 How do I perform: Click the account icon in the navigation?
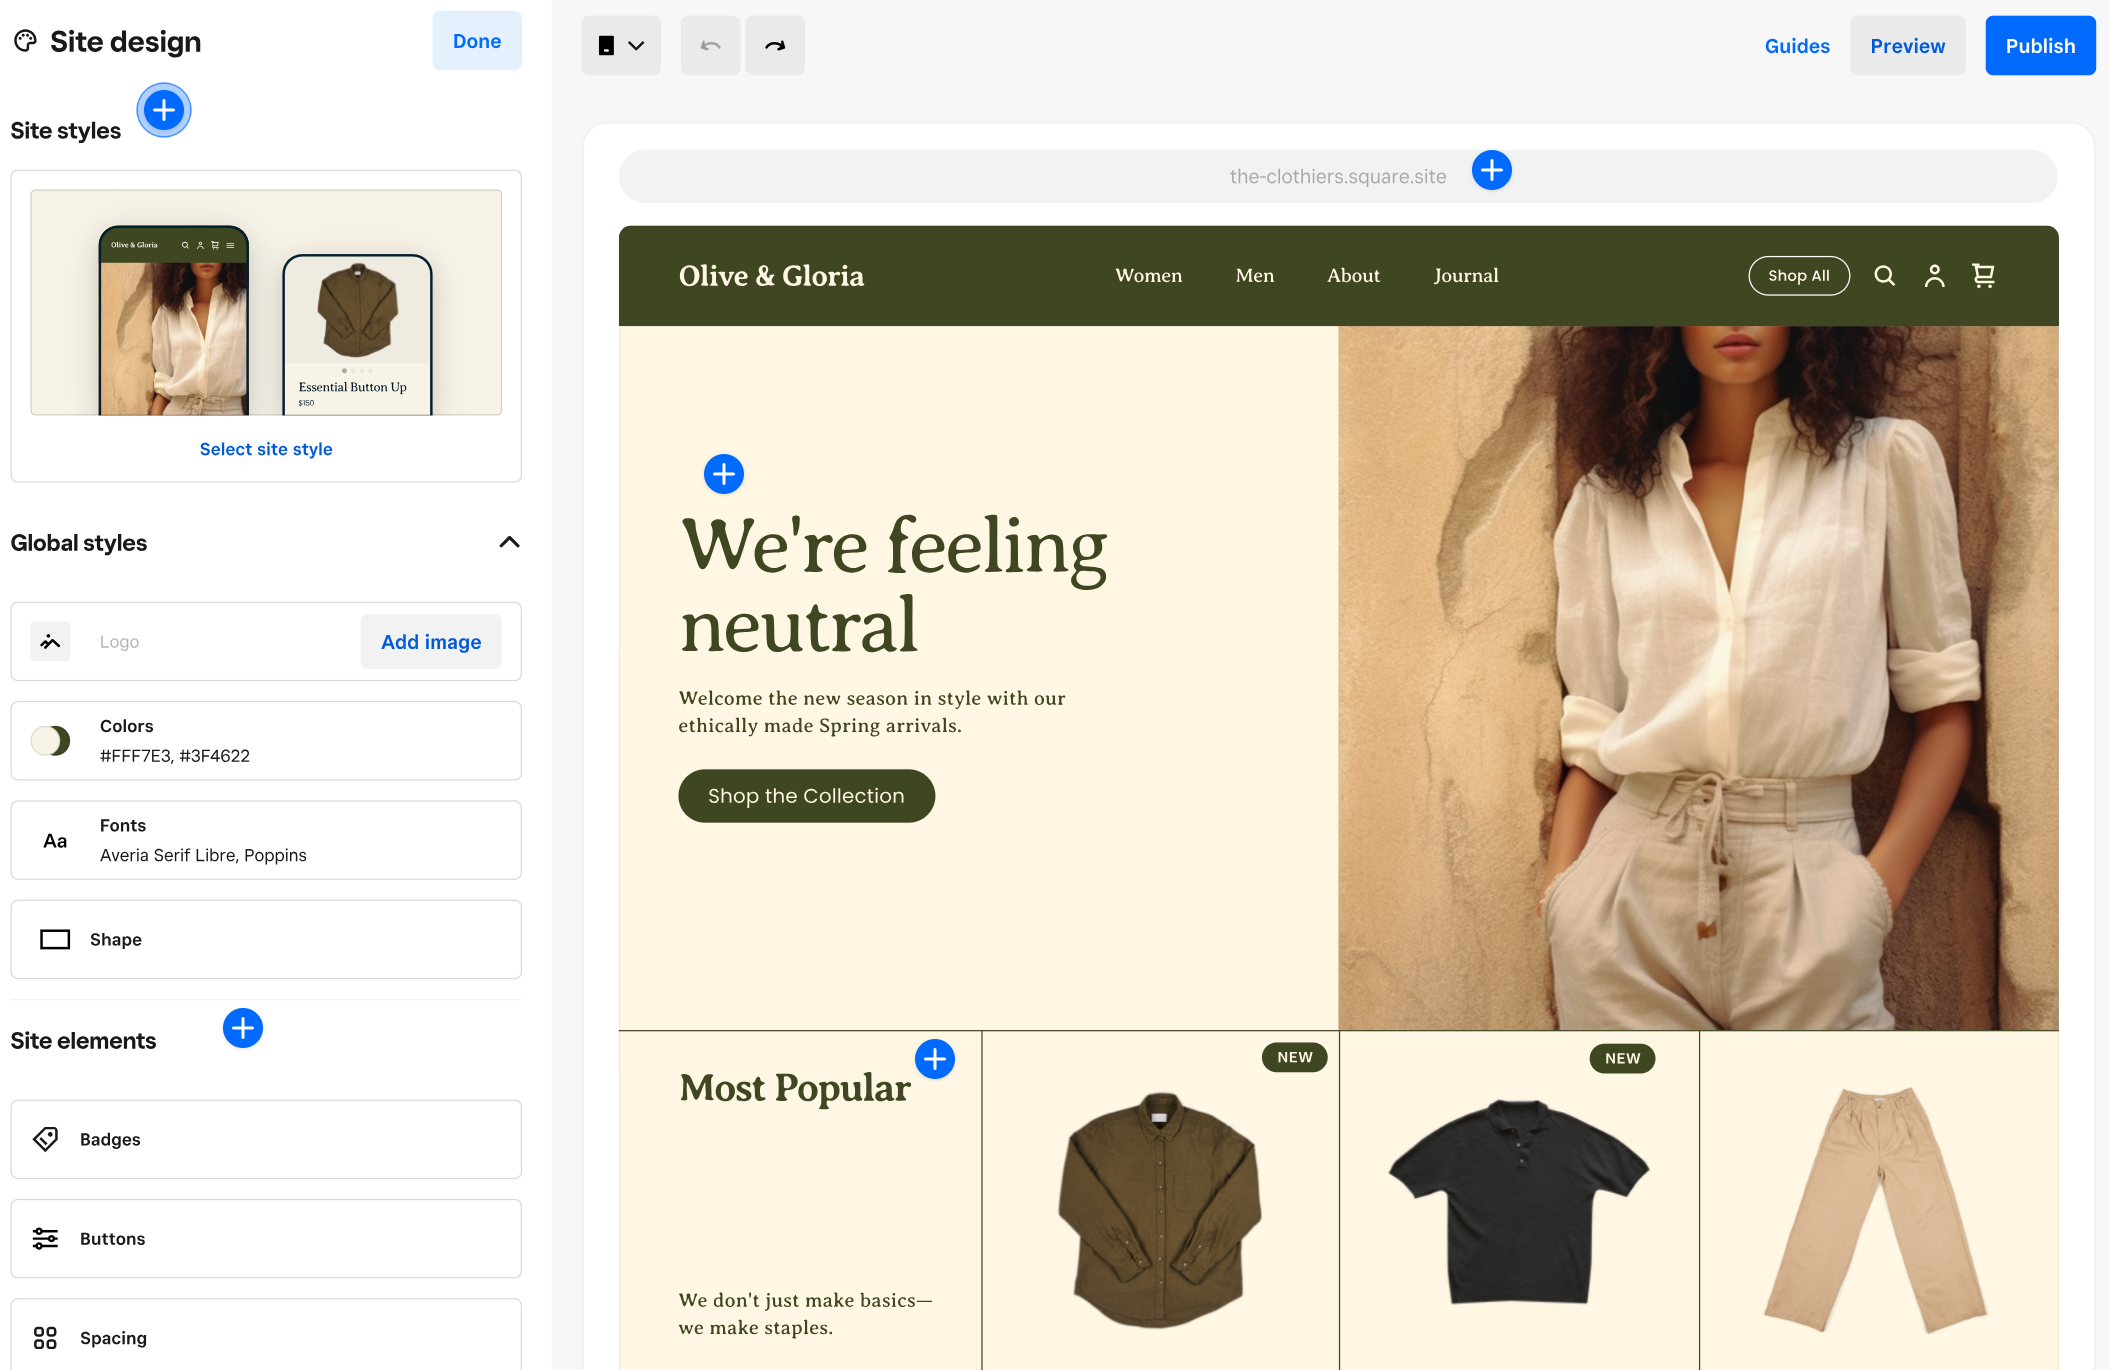(1934, 275)
